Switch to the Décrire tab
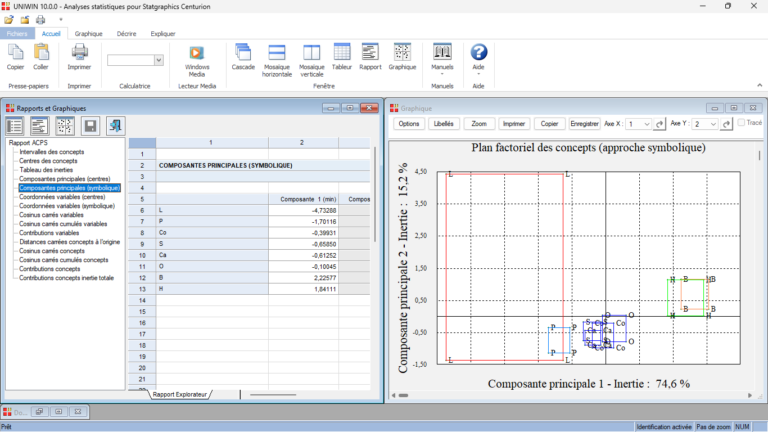Screen dimensions: 768x432 click(126, 34)
